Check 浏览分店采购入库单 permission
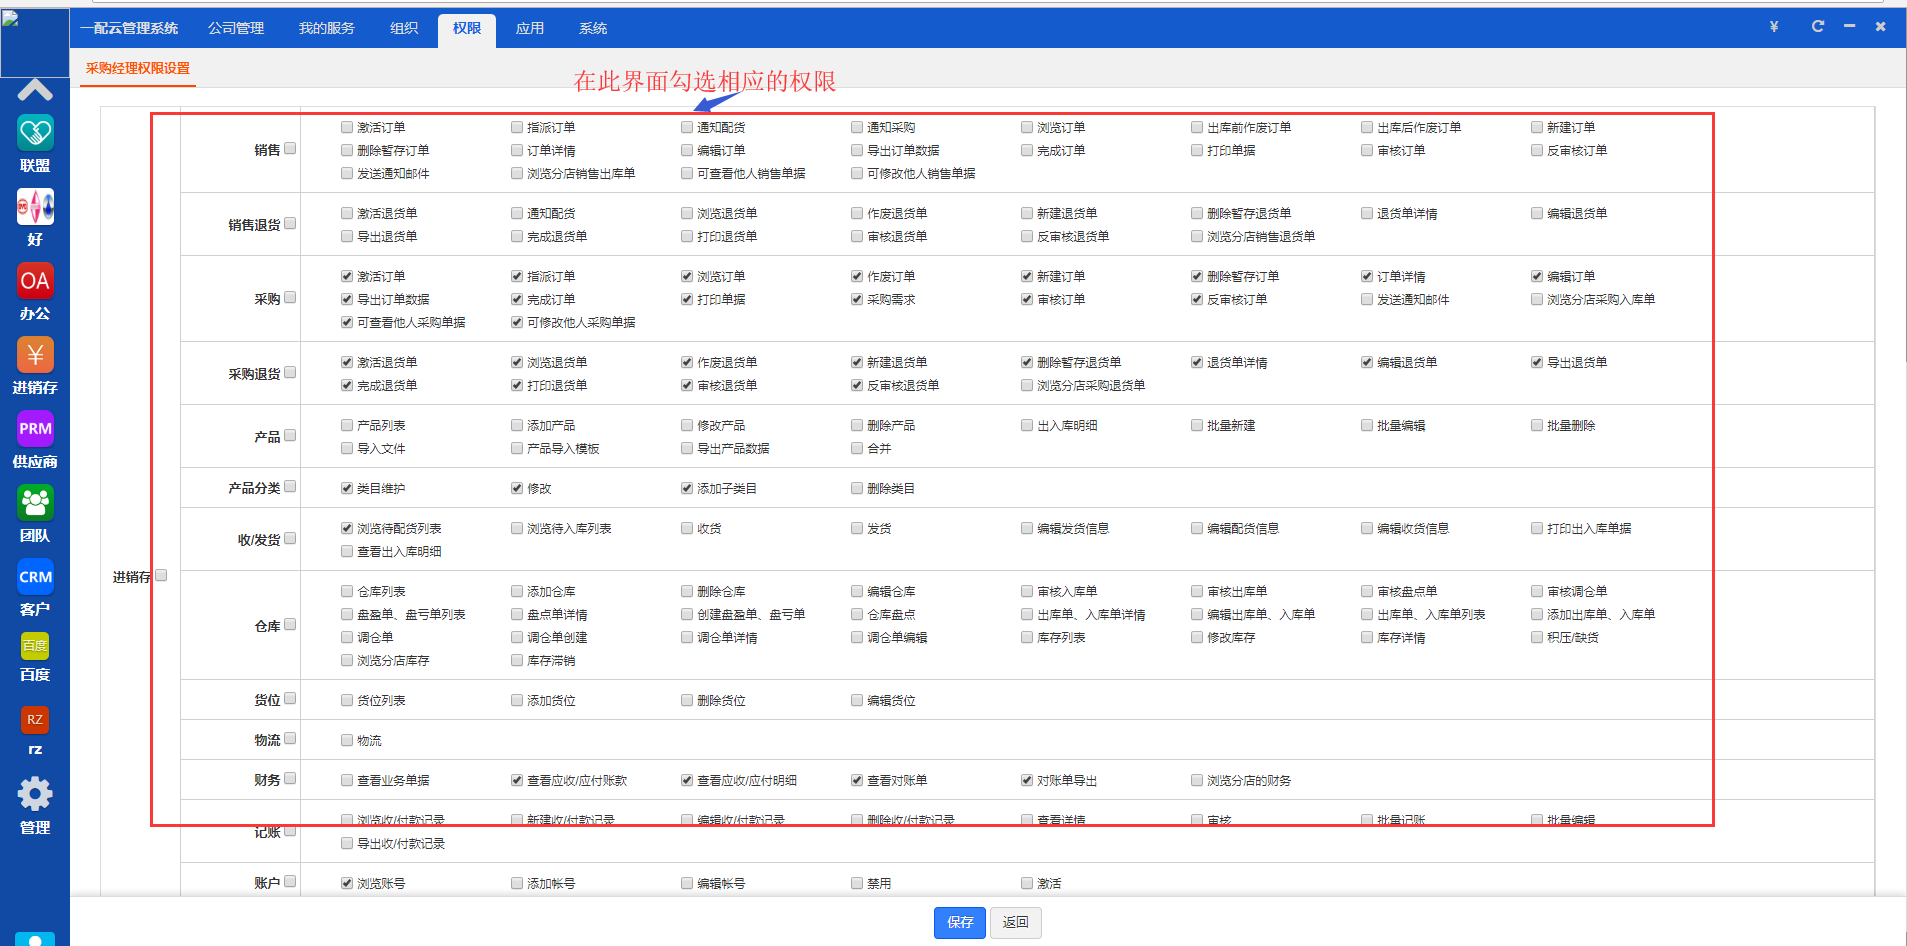The width and height of the screenshot is (1907, 946). [1537, 299]
